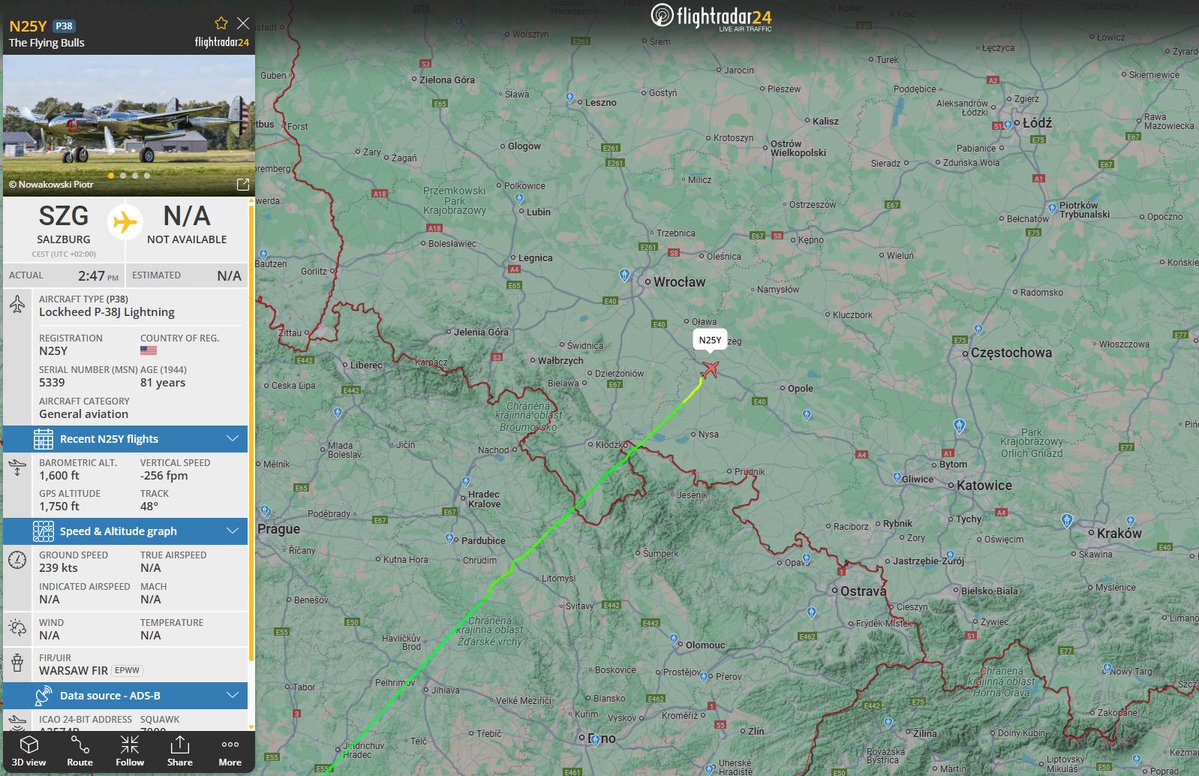1199x776 pixels.
Task: Click the 239 kts ground speed
Action: [x=58, y=568]
